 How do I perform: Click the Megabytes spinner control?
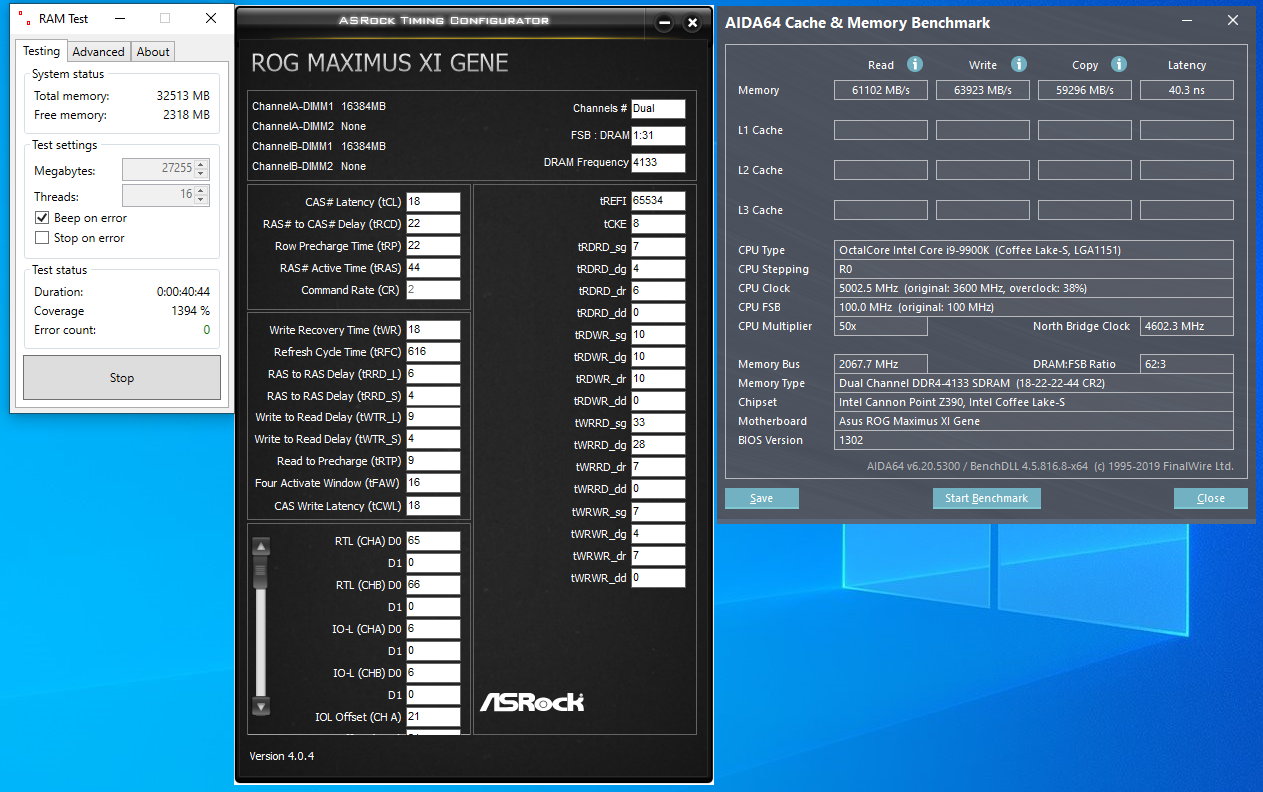201,169
